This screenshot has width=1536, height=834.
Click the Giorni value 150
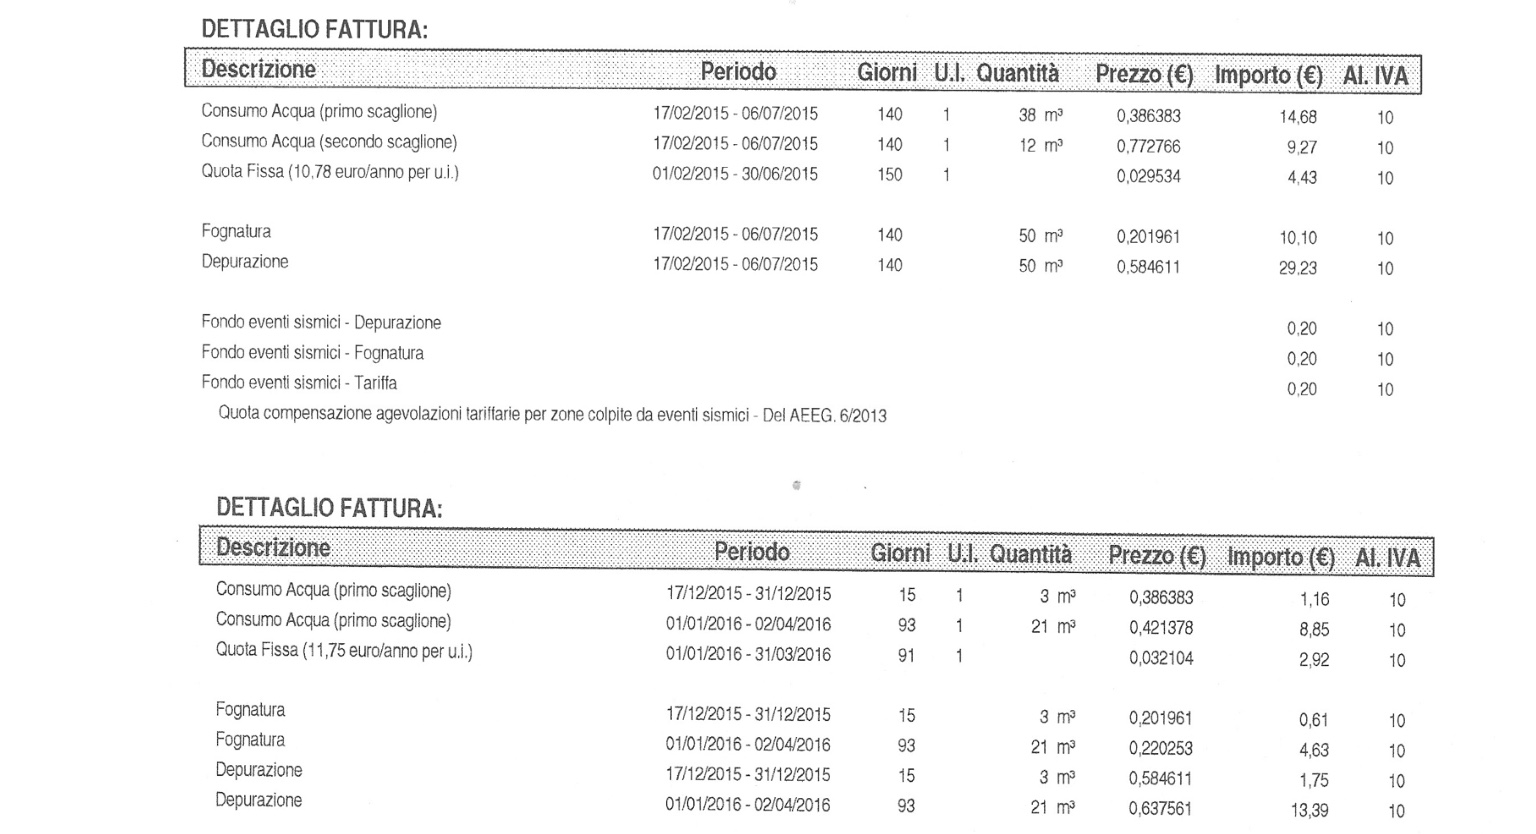pyautogui.click(x=889, y=175)
